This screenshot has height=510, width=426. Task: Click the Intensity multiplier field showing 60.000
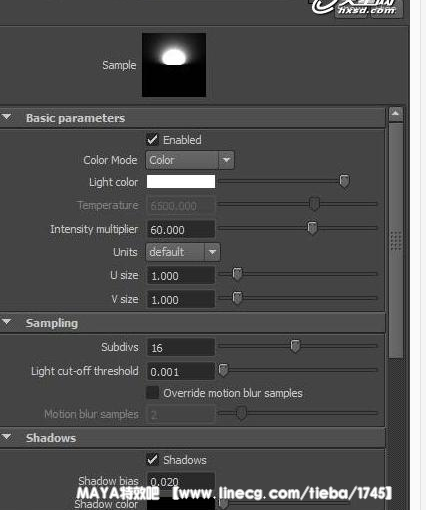(x=181, y=229)
